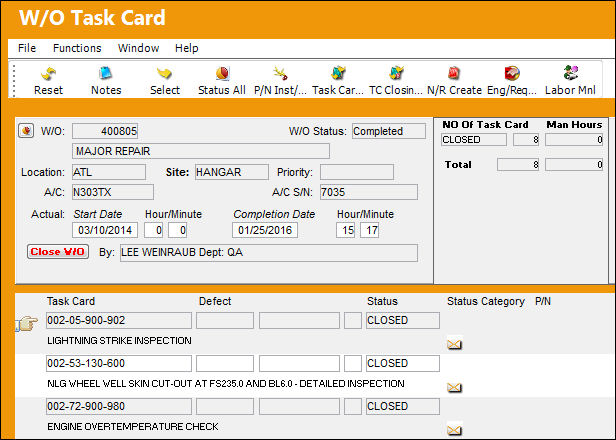Click the pointing hand row indicator

coord(27,323)
